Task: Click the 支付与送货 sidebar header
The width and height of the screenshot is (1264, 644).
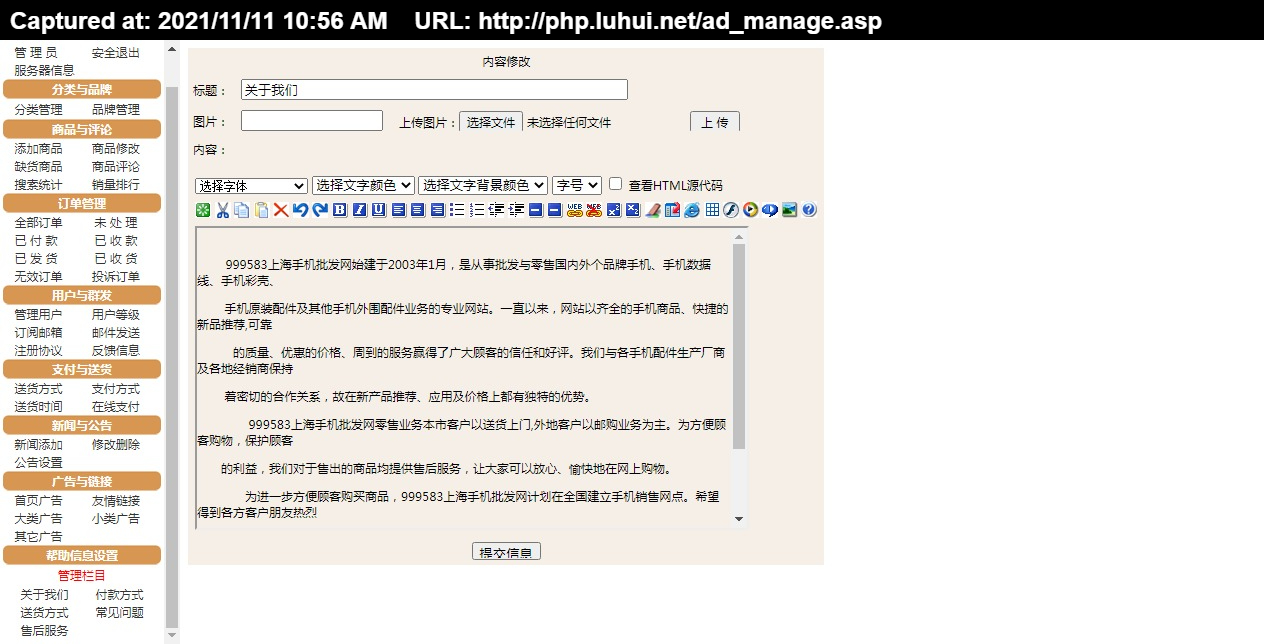Action: click(82, 369)
